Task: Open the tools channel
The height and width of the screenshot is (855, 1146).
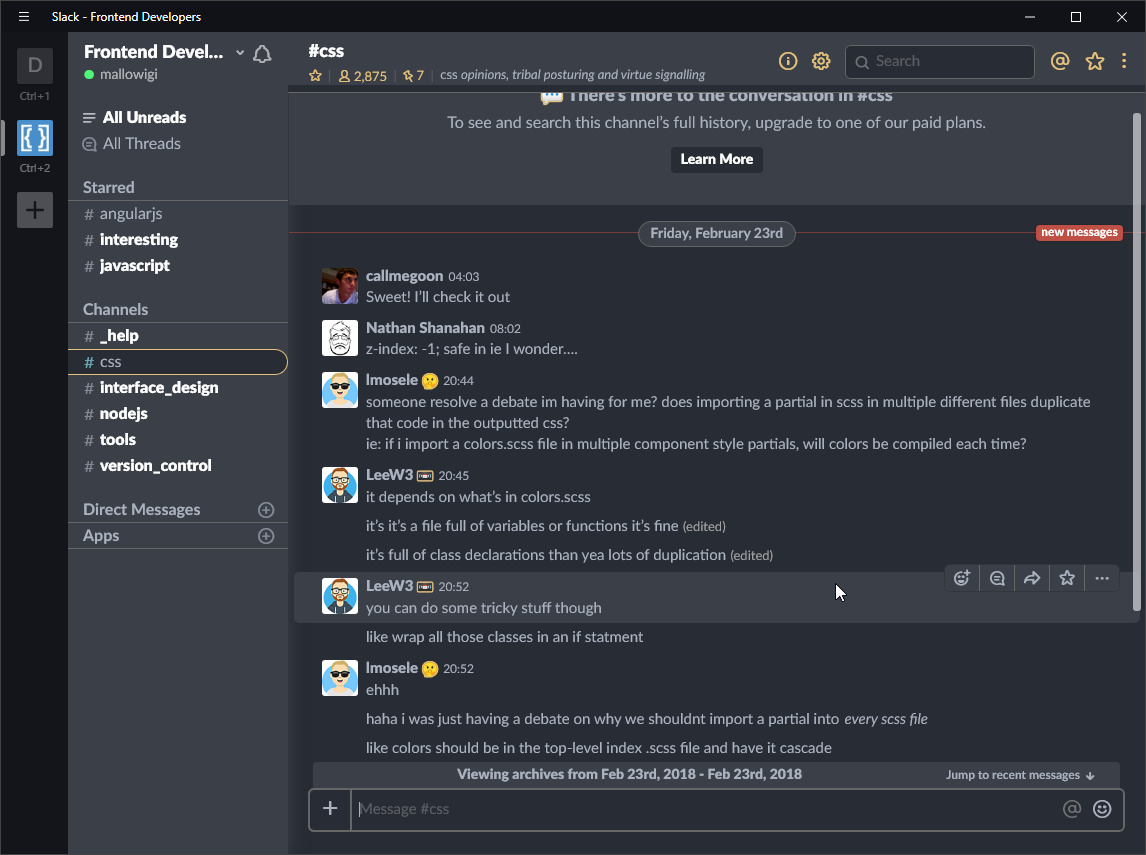Action: pos(178,440)
